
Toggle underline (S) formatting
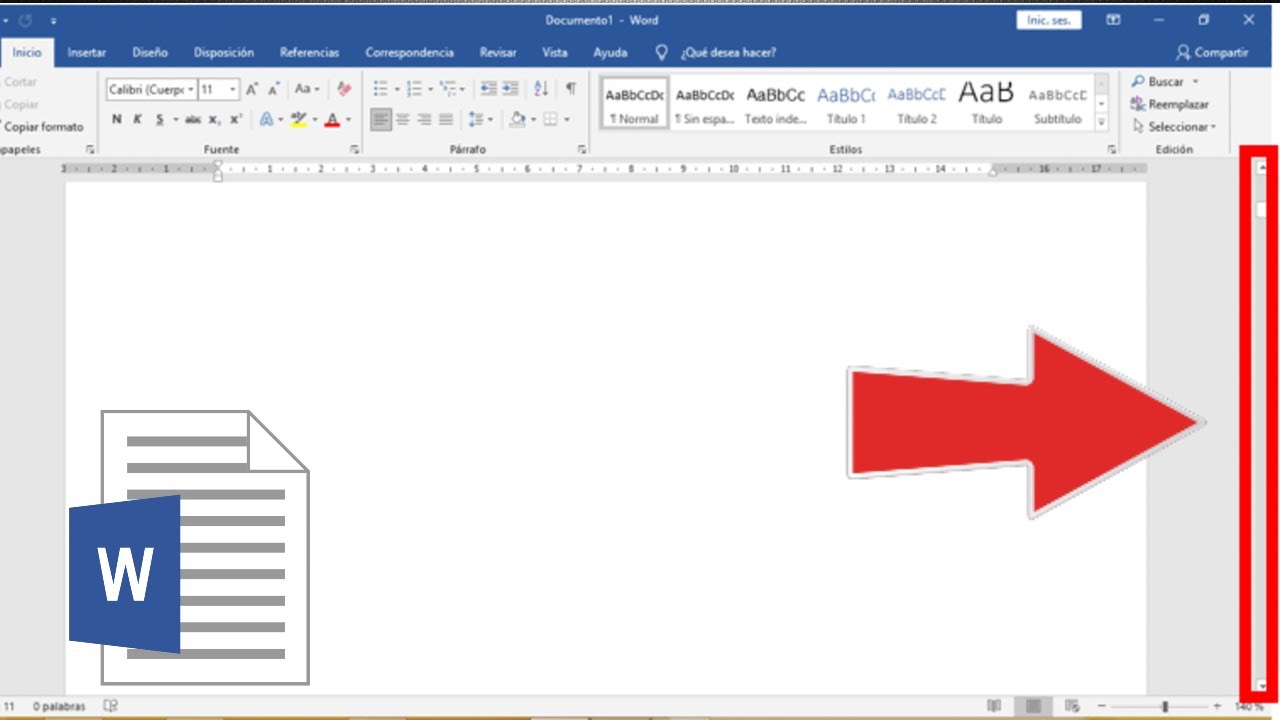pos(159,119)
